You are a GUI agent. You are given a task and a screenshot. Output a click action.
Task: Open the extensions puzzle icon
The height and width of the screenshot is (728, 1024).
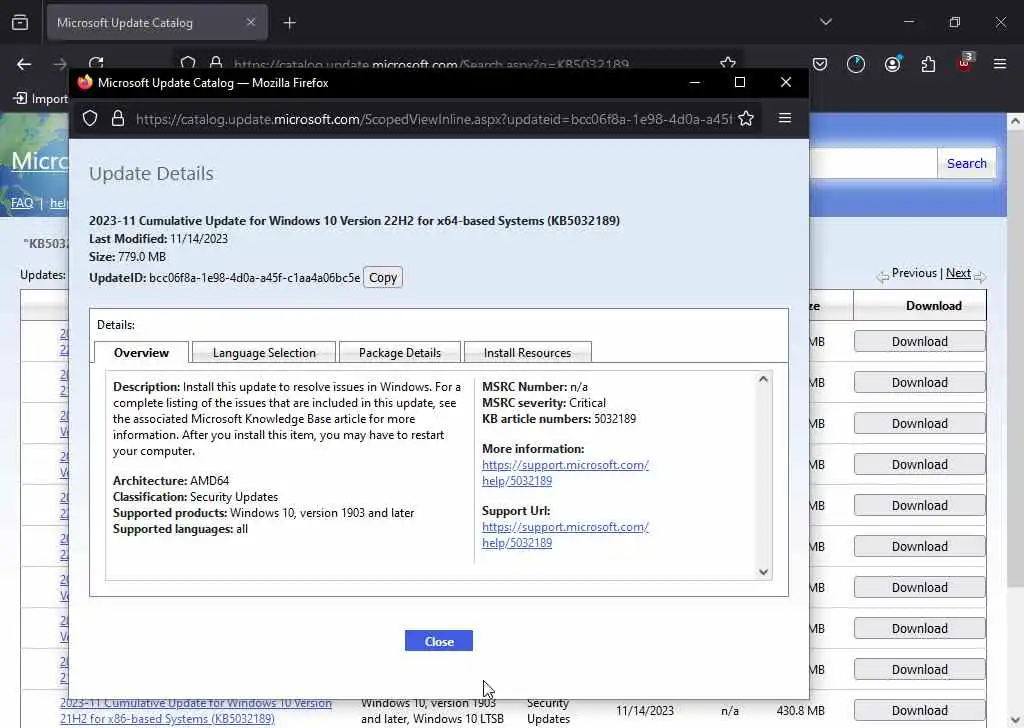tap(928, 64)
